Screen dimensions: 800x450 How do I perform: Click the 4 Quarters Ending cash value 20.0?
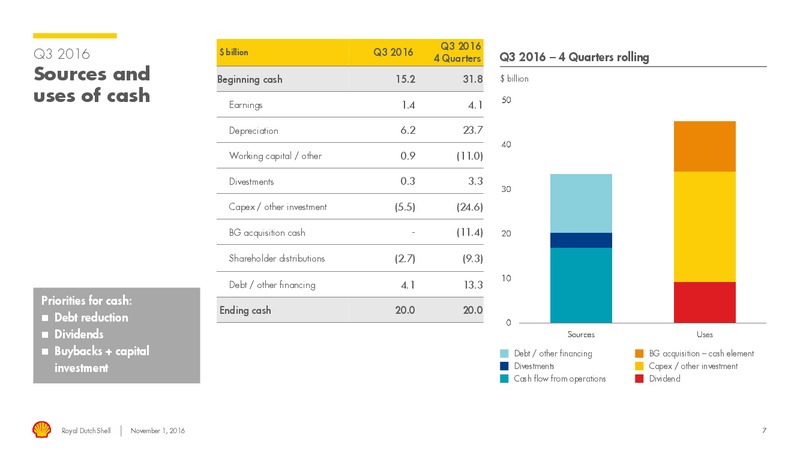coord(472,310)
